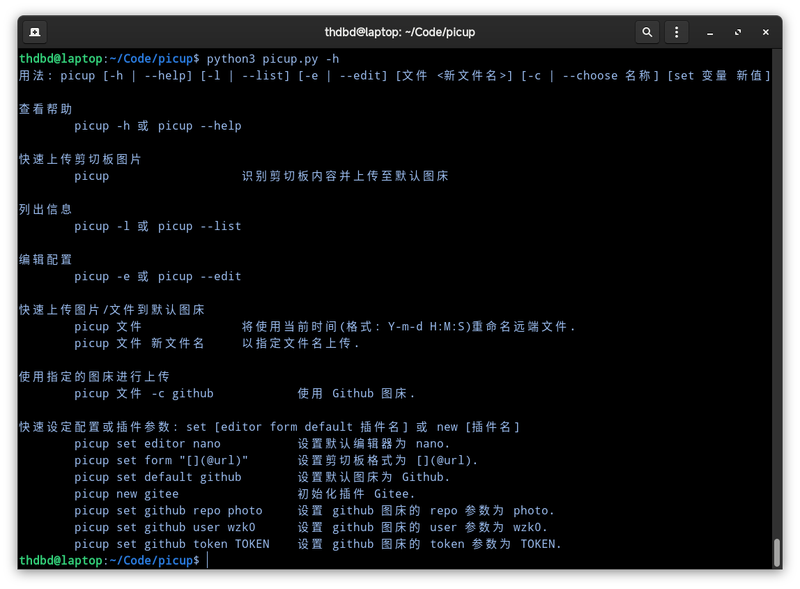
Task: Close the terminal window
Action: (766, 32)
